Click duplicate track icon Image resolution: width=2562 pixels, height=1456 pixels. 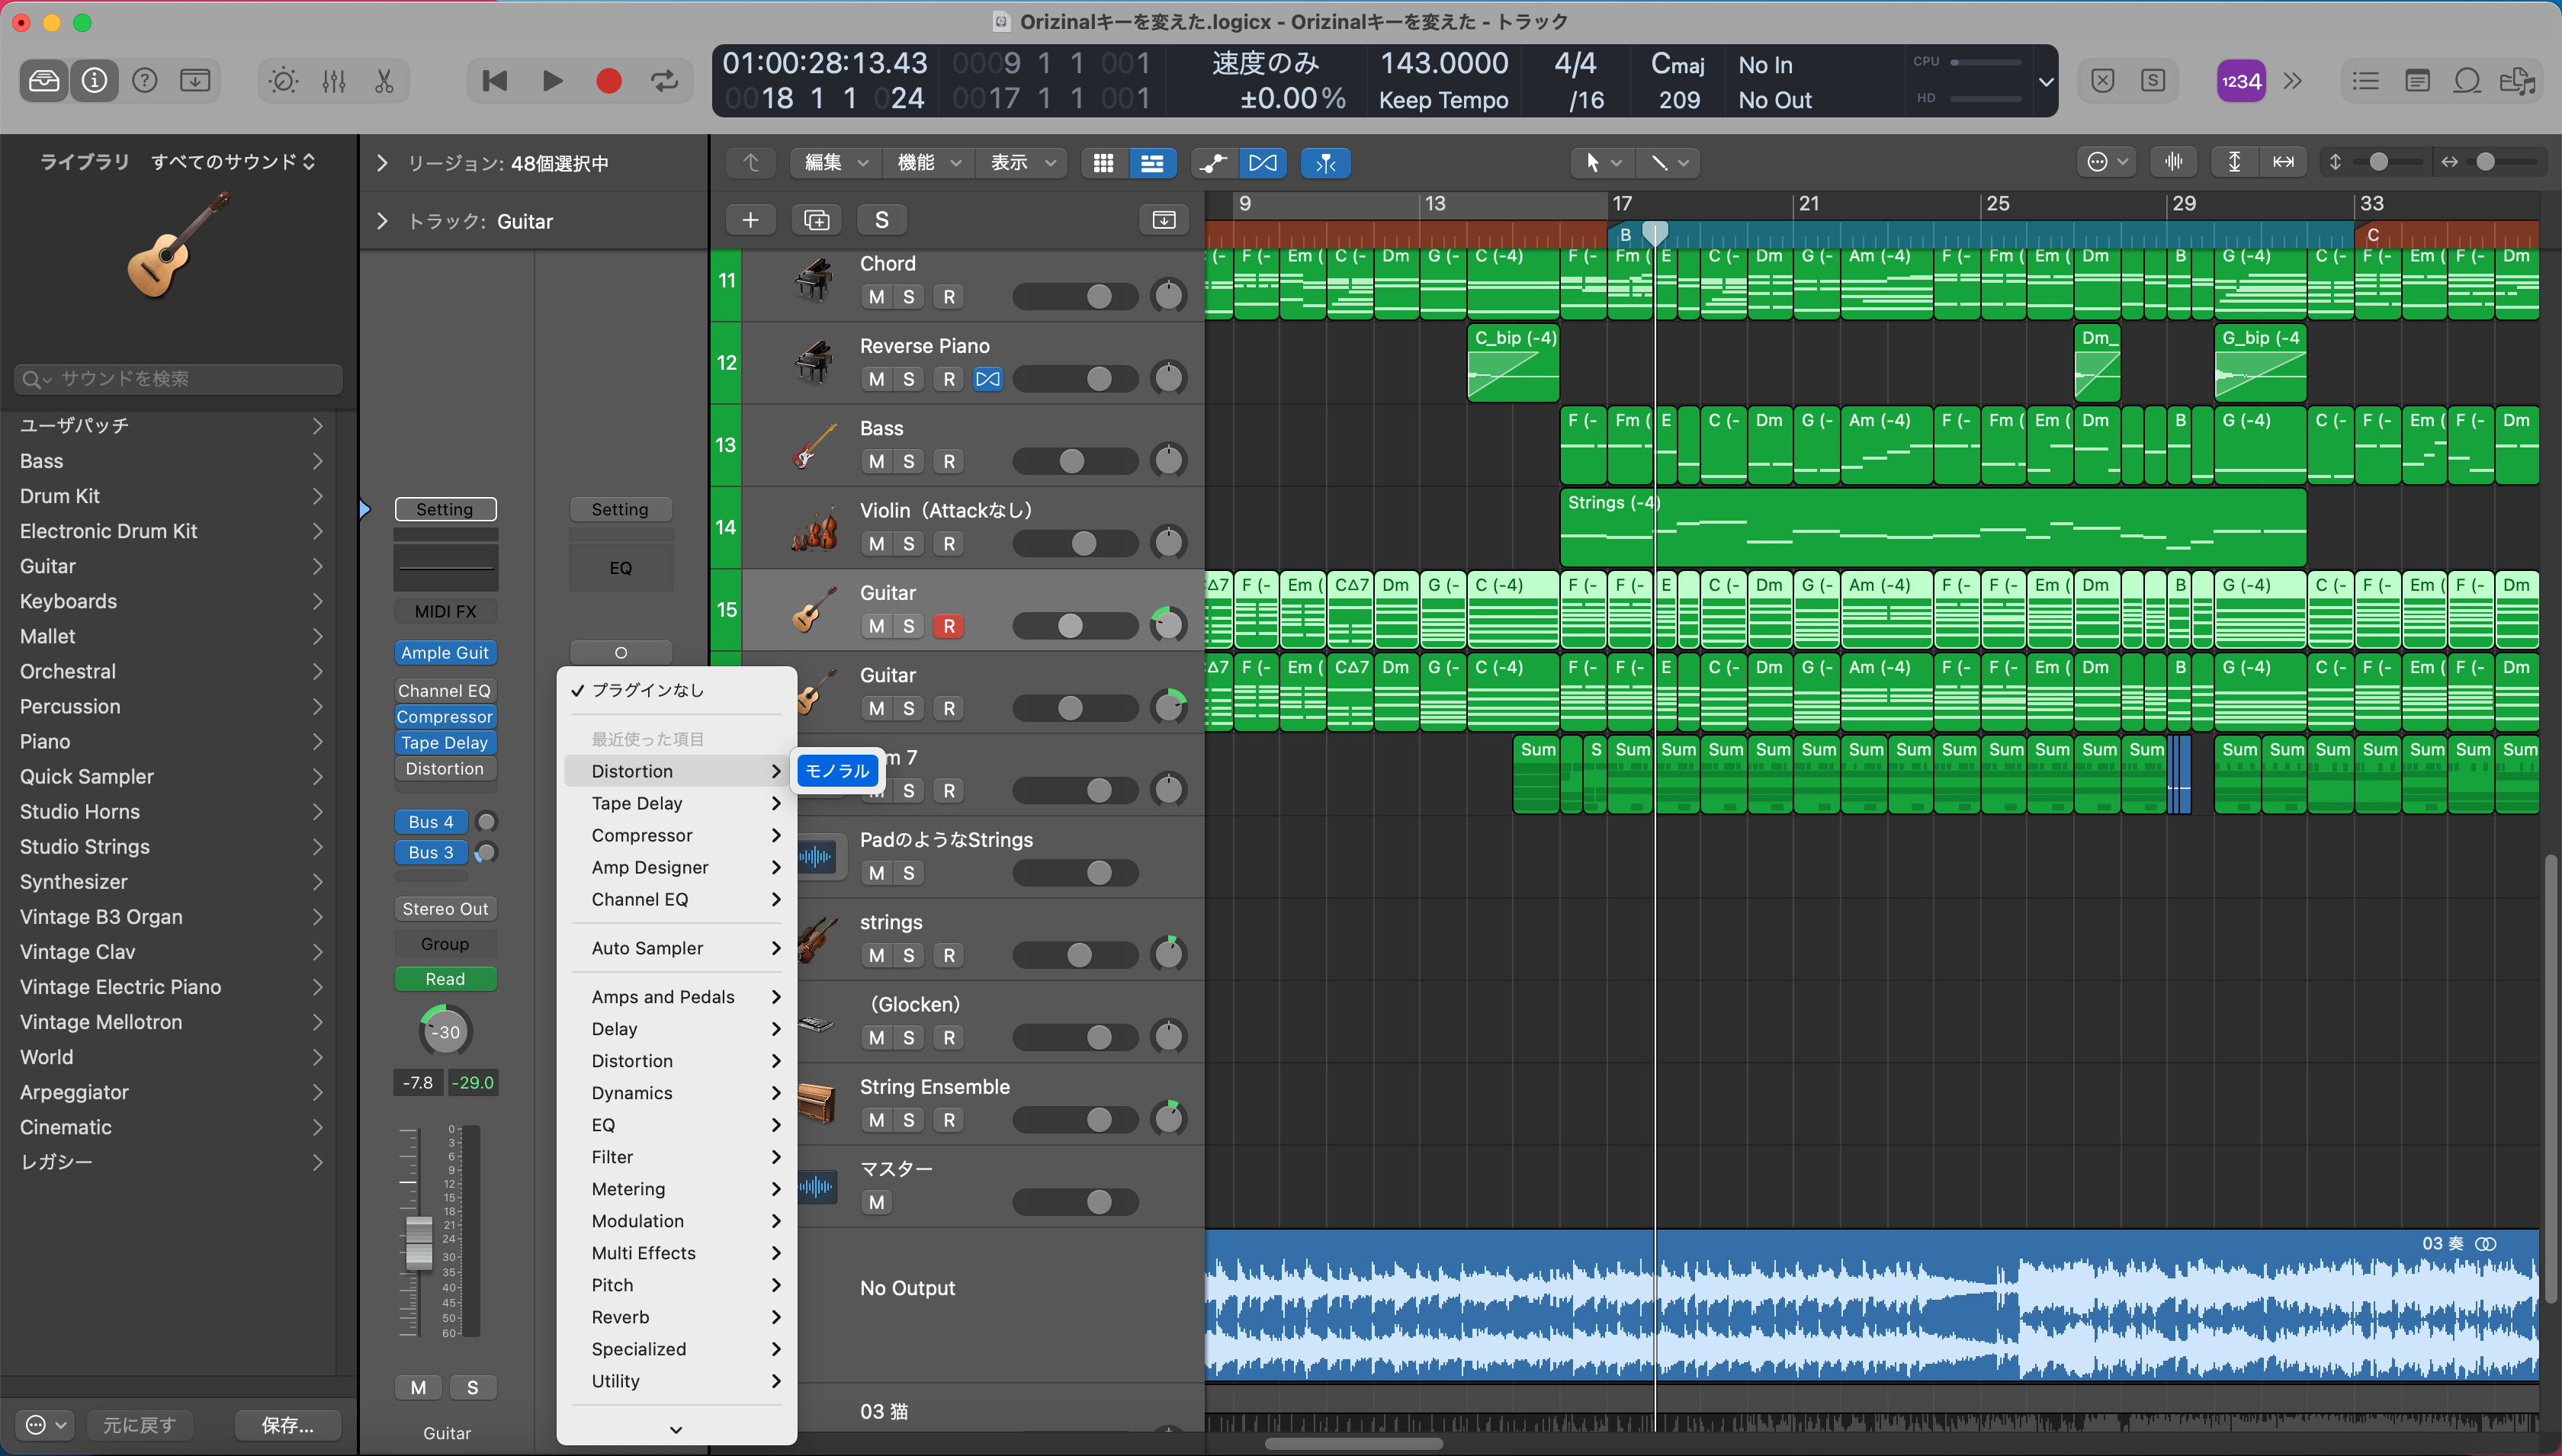pos(816,220)
